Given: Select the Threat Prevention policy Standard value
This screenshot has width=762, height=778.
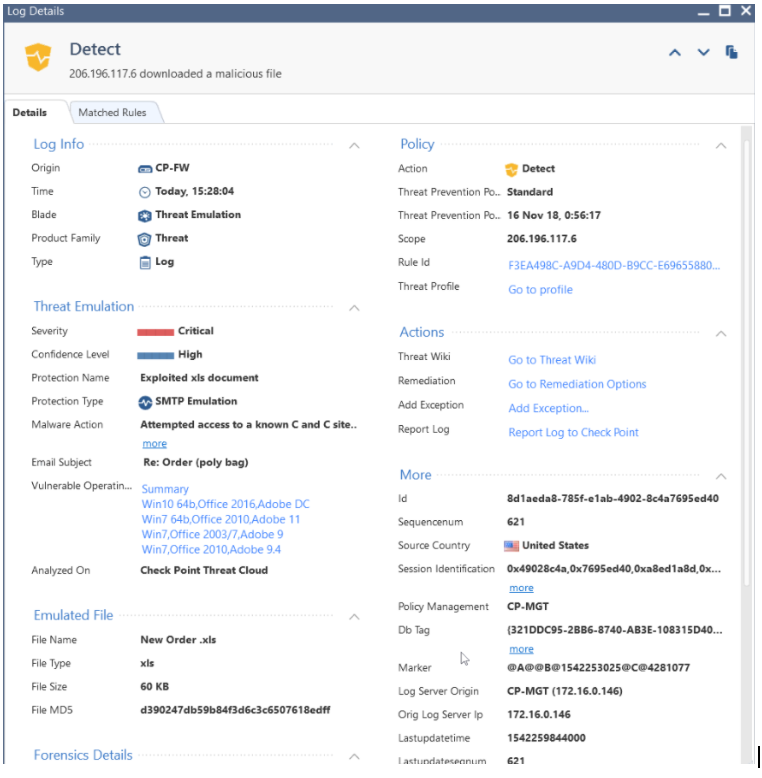Looking at the screenshot, I should coord(530,193).
